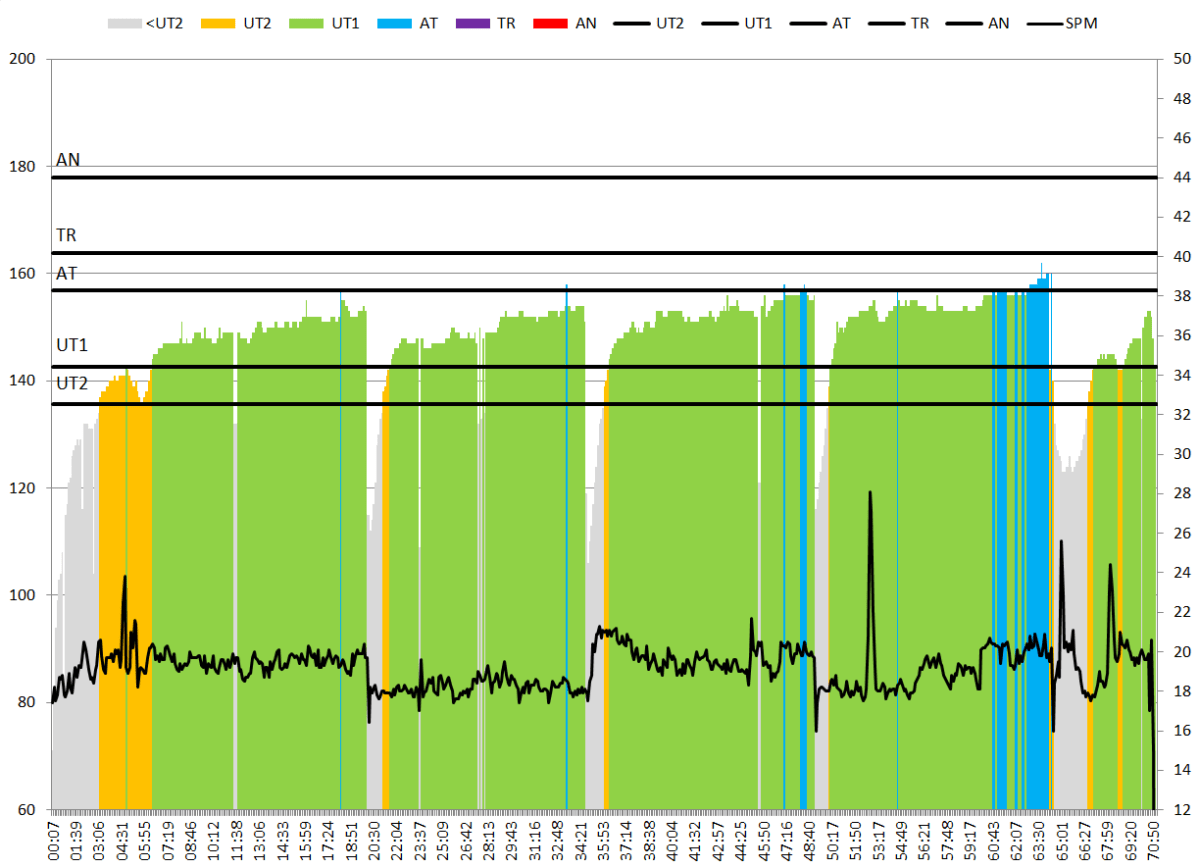Click the 100 value on the left axis

pos(21,595)
